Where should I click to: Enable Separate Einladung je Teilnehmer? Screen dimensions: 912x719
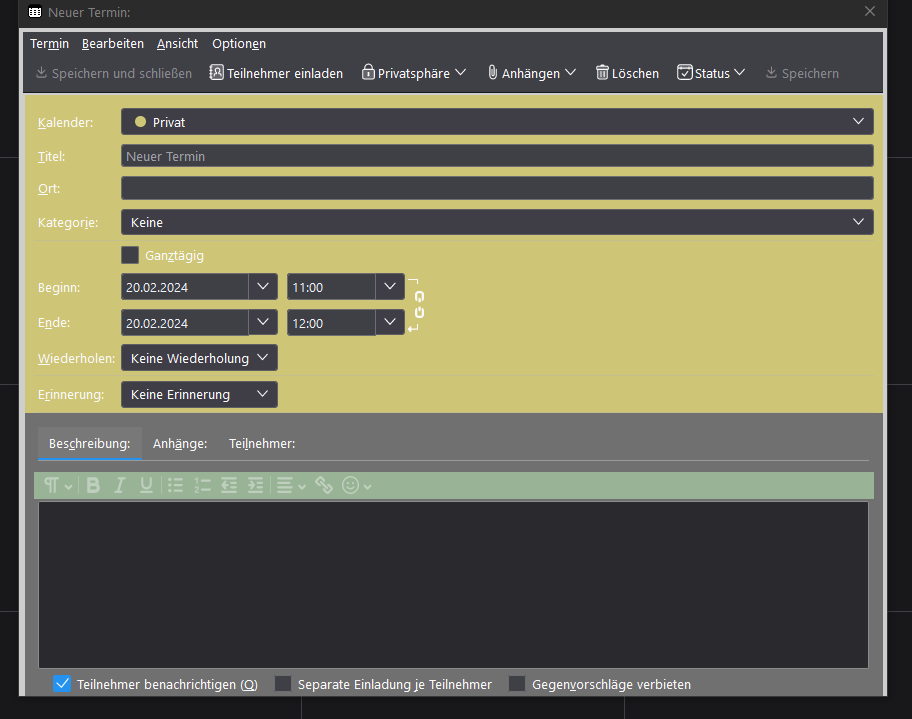coord(283,684)
